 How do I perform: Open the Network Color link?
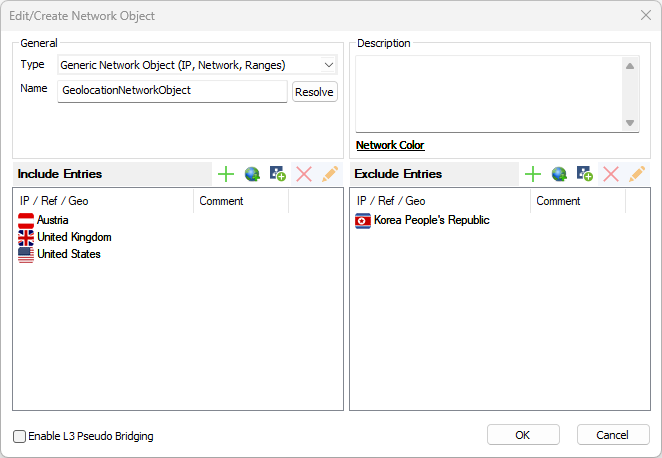tap(390, 145)
